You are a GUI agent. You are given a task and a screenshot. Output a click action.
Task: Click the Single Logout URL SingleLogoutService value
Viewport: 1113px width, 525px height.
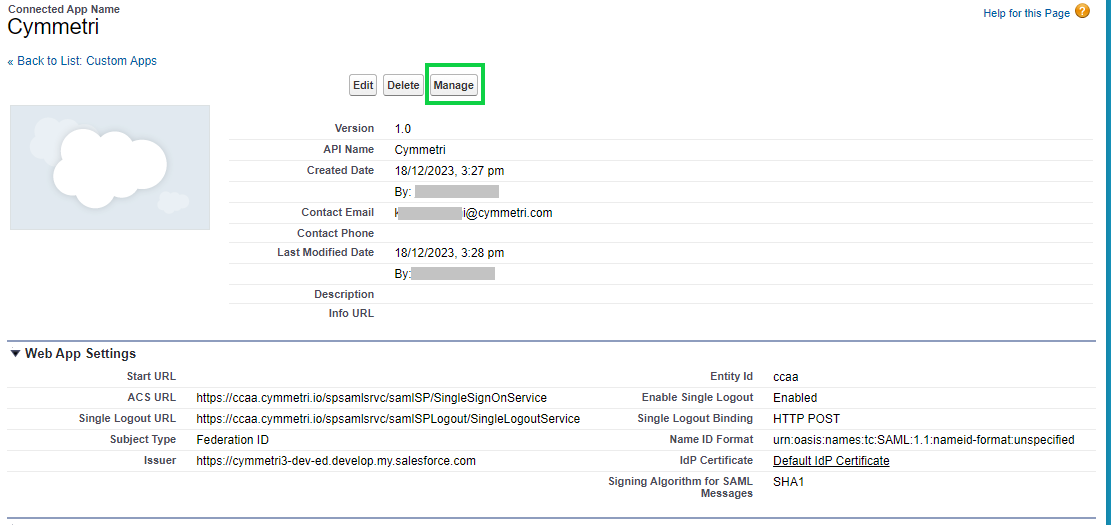388,419
